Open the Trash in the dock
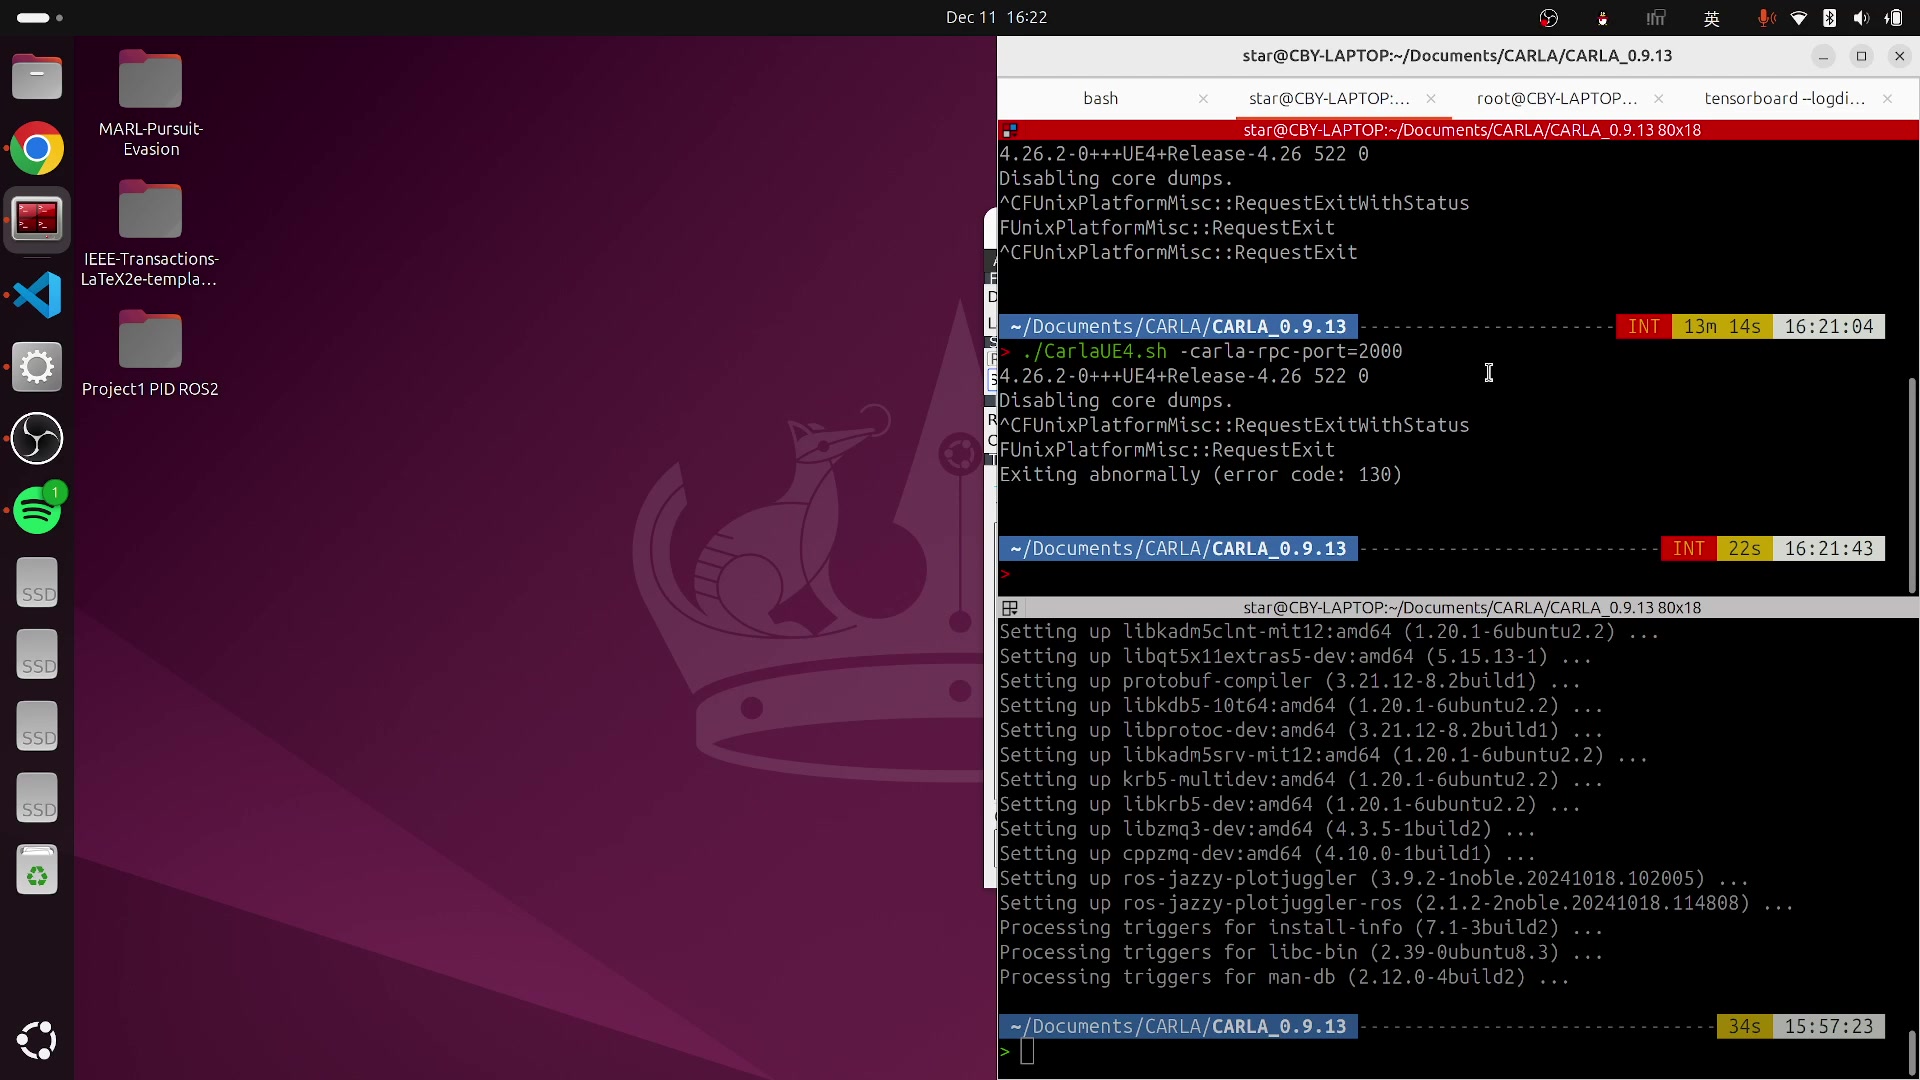 coord(37,871)
